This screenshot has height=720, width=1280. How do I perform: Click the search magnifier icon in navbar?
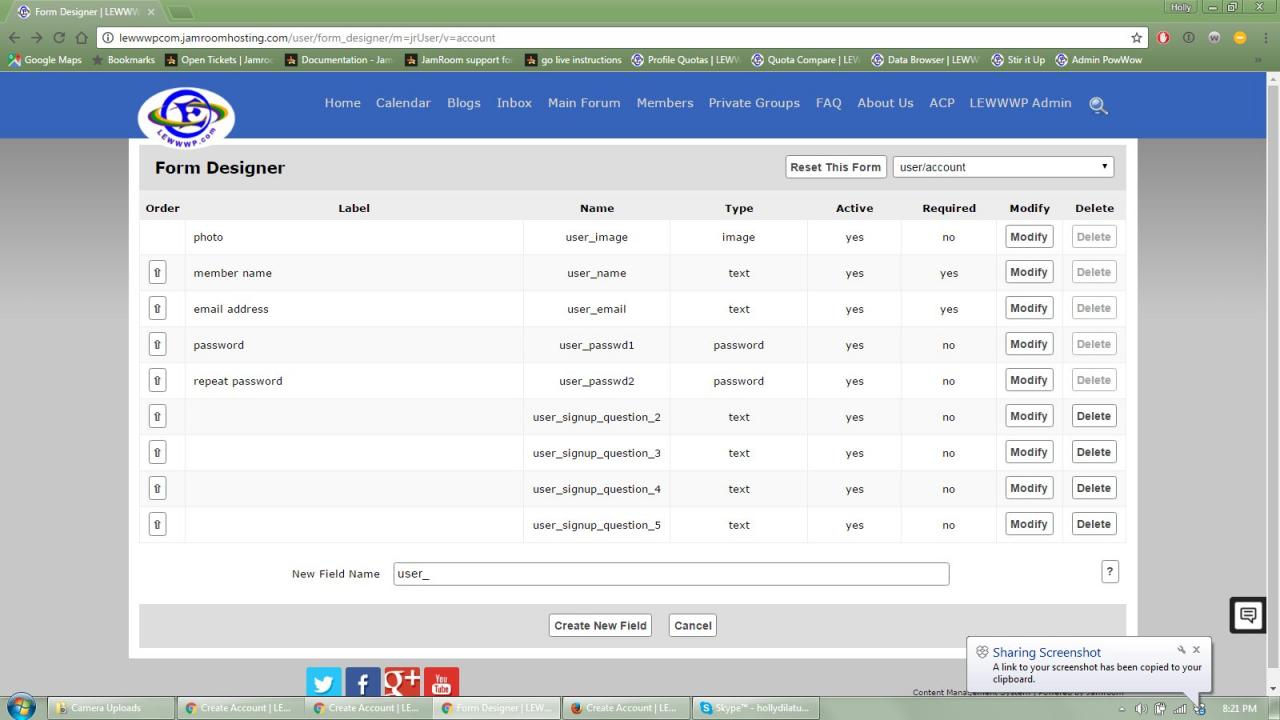(1098, 105)
